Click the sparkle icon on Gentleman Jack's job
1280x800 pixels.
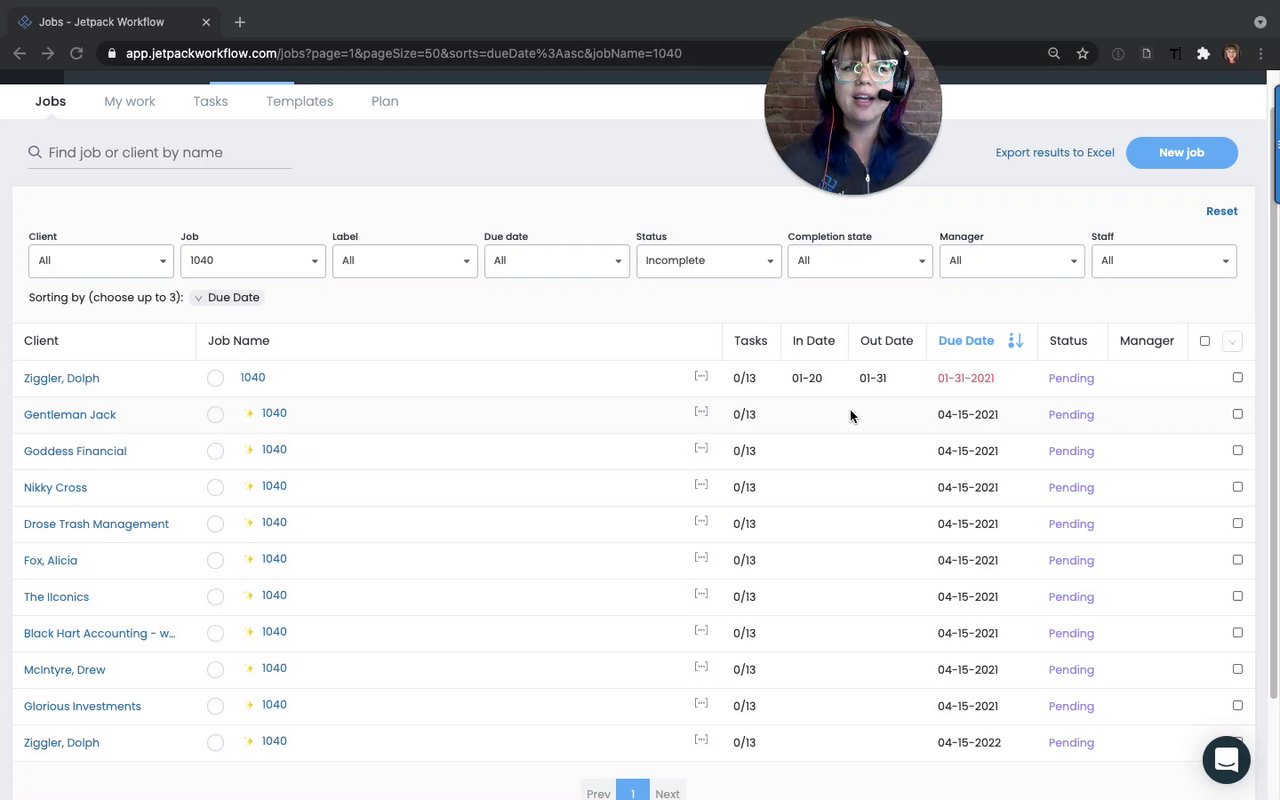(249, 413)
